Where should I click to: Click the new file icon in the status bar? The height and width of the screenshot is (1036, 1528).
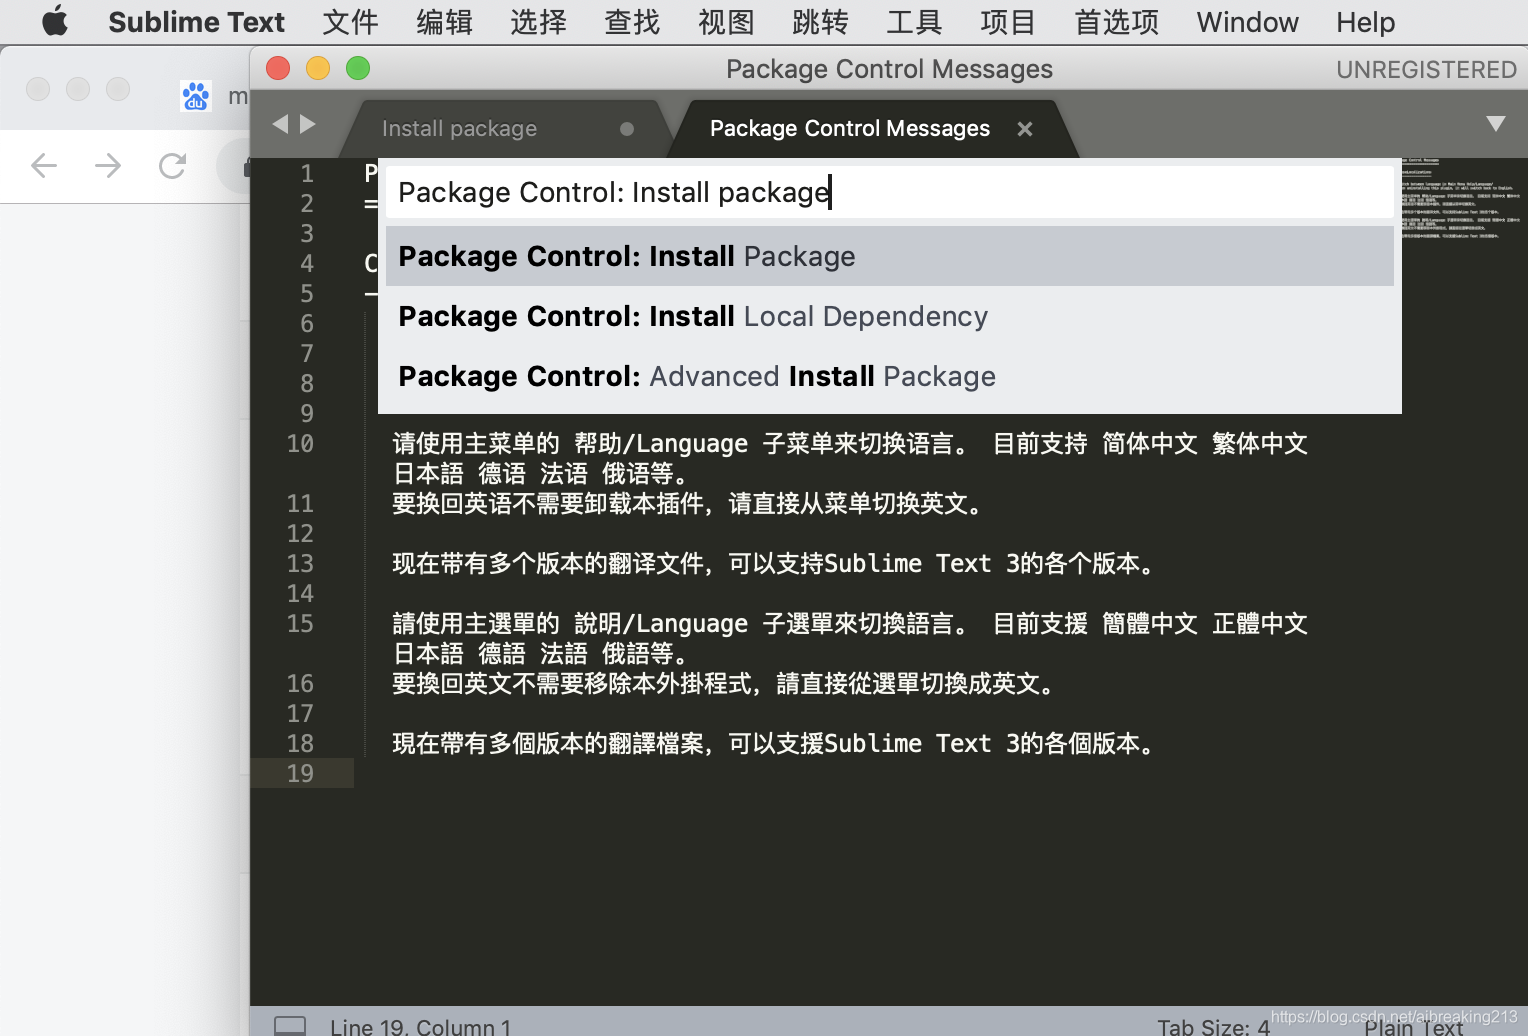tap(290, 1023)
